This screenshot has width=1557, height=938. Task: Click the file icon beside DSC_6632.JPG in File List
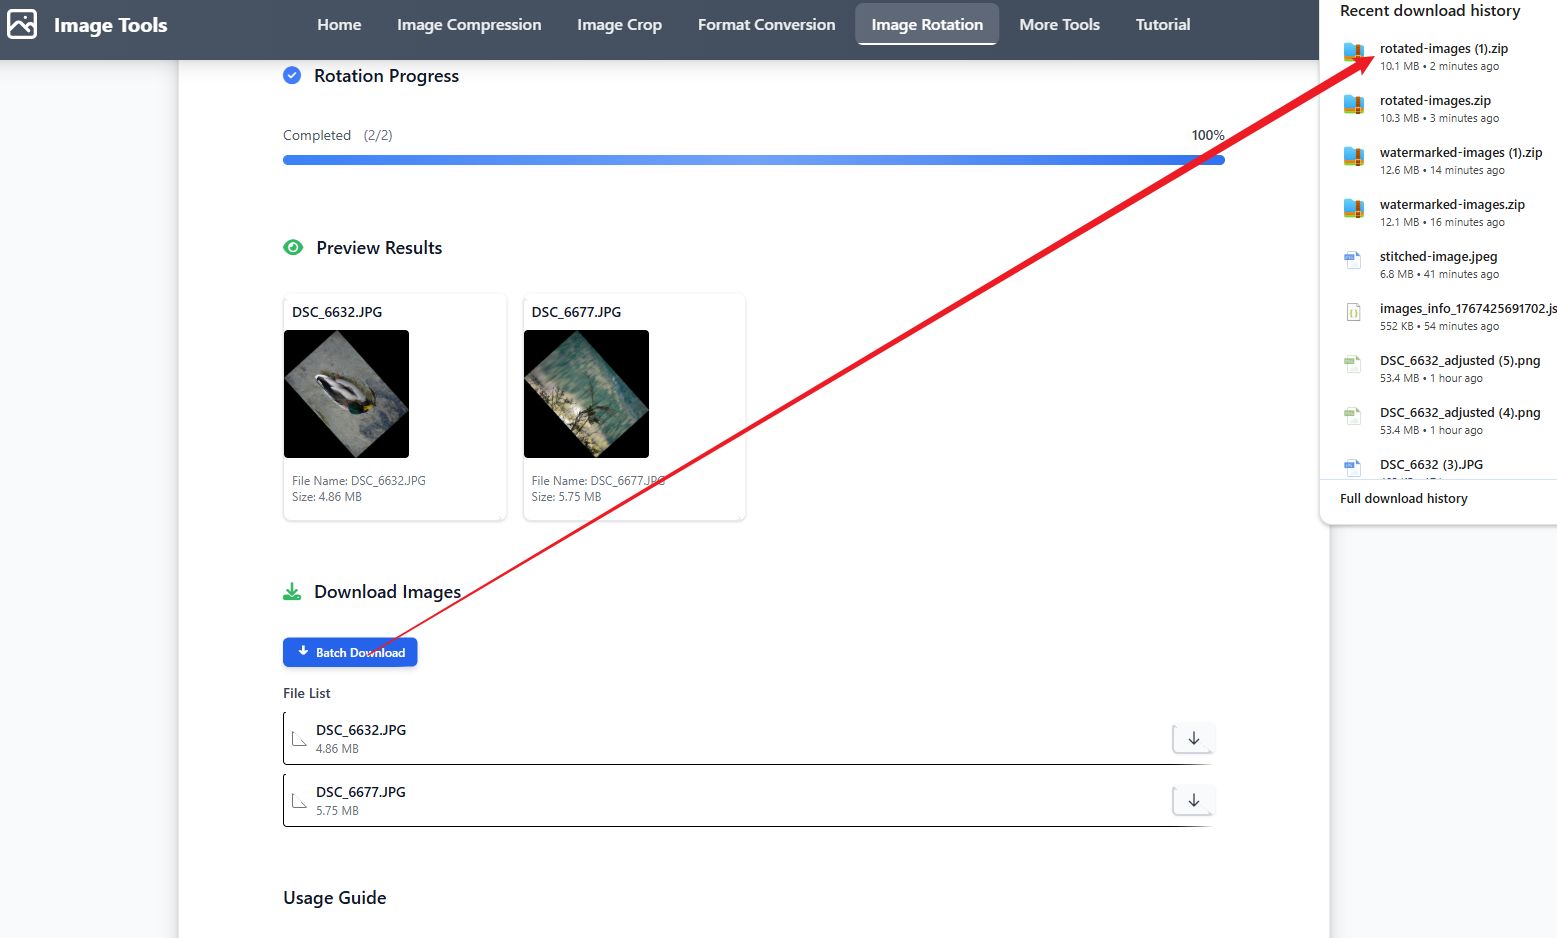[x=299, y=739]
